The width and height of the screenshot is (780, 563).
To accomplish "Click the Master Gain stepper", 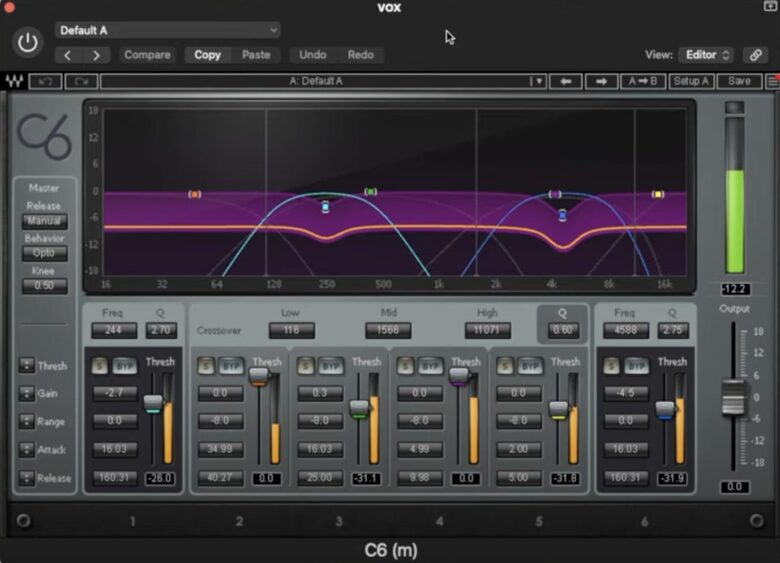I will 26,393.
